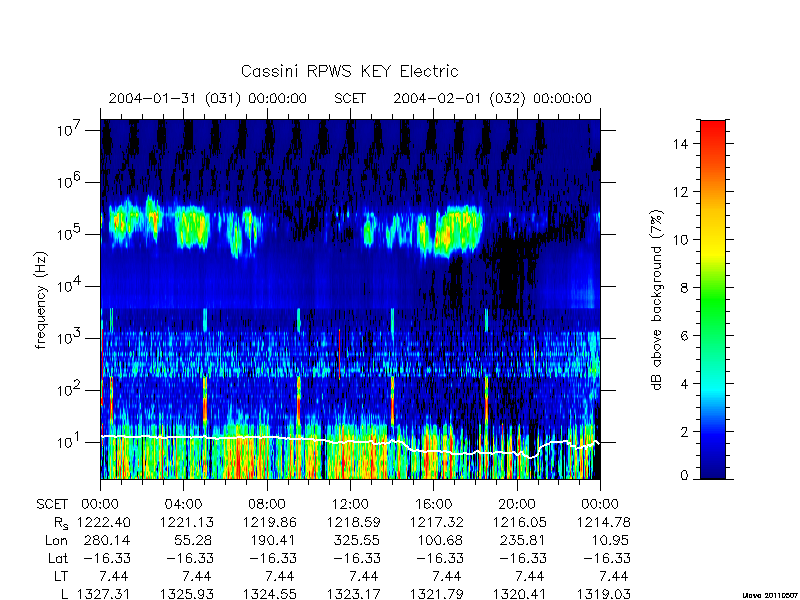Screen dimensions: 800x600
Task: Click the L value '1319.03'
Action: [604, 594]
